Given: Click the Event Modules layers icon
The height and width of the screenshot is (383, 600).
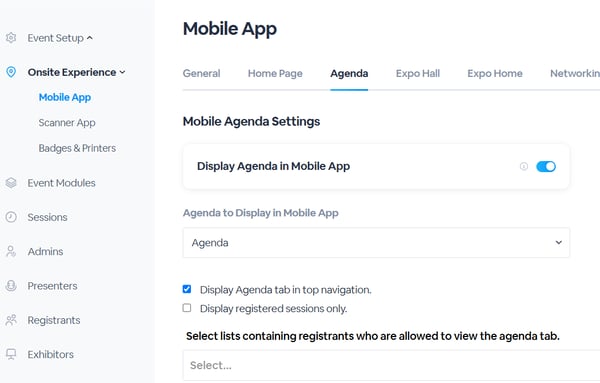Looking at the screenshot, I should [x=11, y=183].
